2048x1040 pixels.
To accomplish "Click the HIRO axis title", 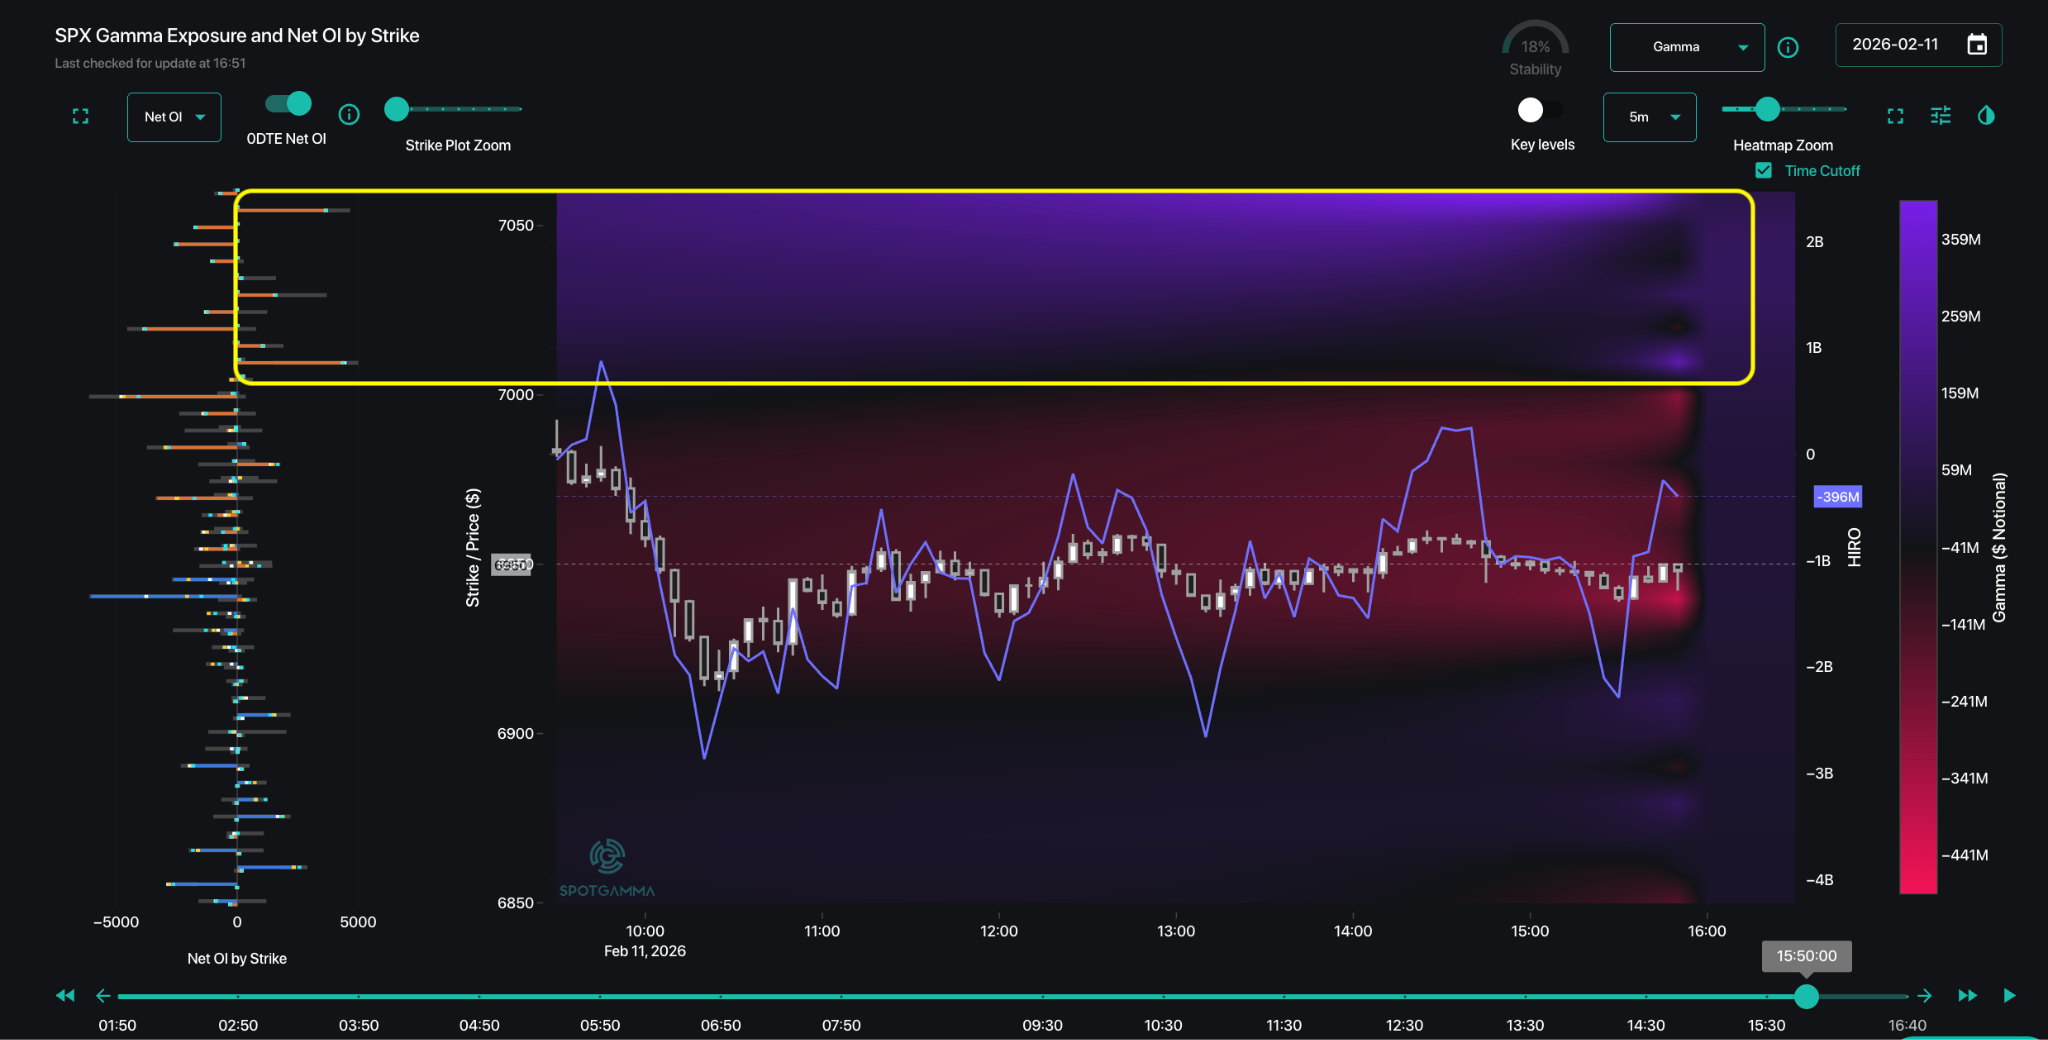I will click(1855, 547).
